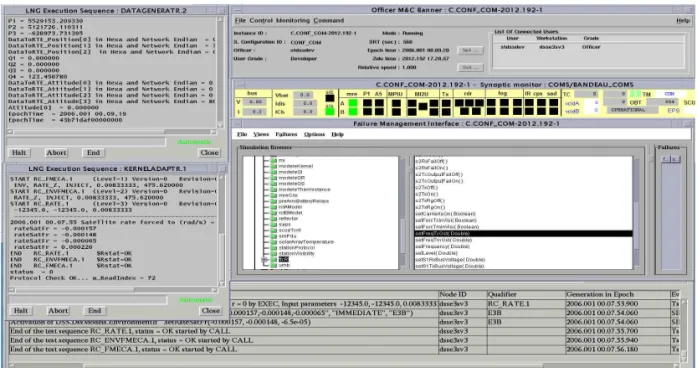This screenshot has width=697, height=368.
Task: Click the DATAGENERATR.2 vertical scrollbar
Action: pyautogui.click(x=220, y=72)
